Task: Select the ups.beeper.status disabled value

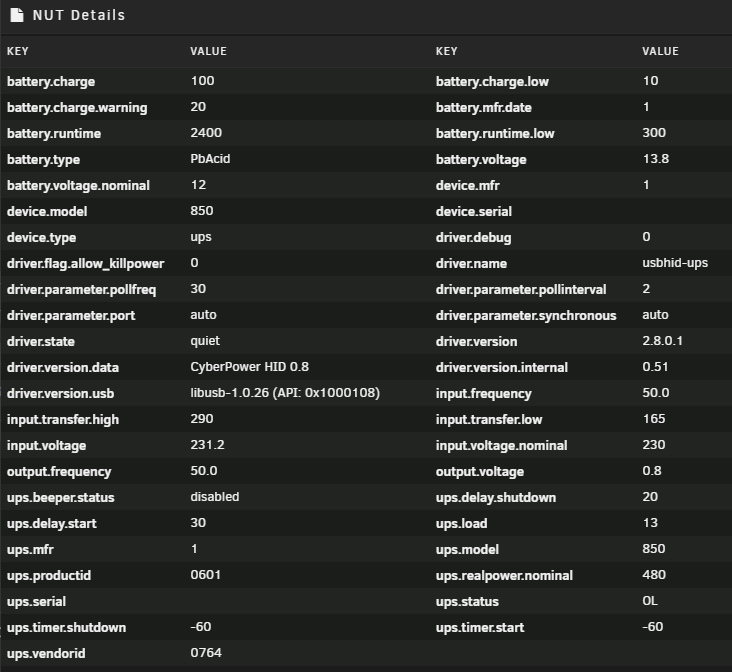Action: 214,496
